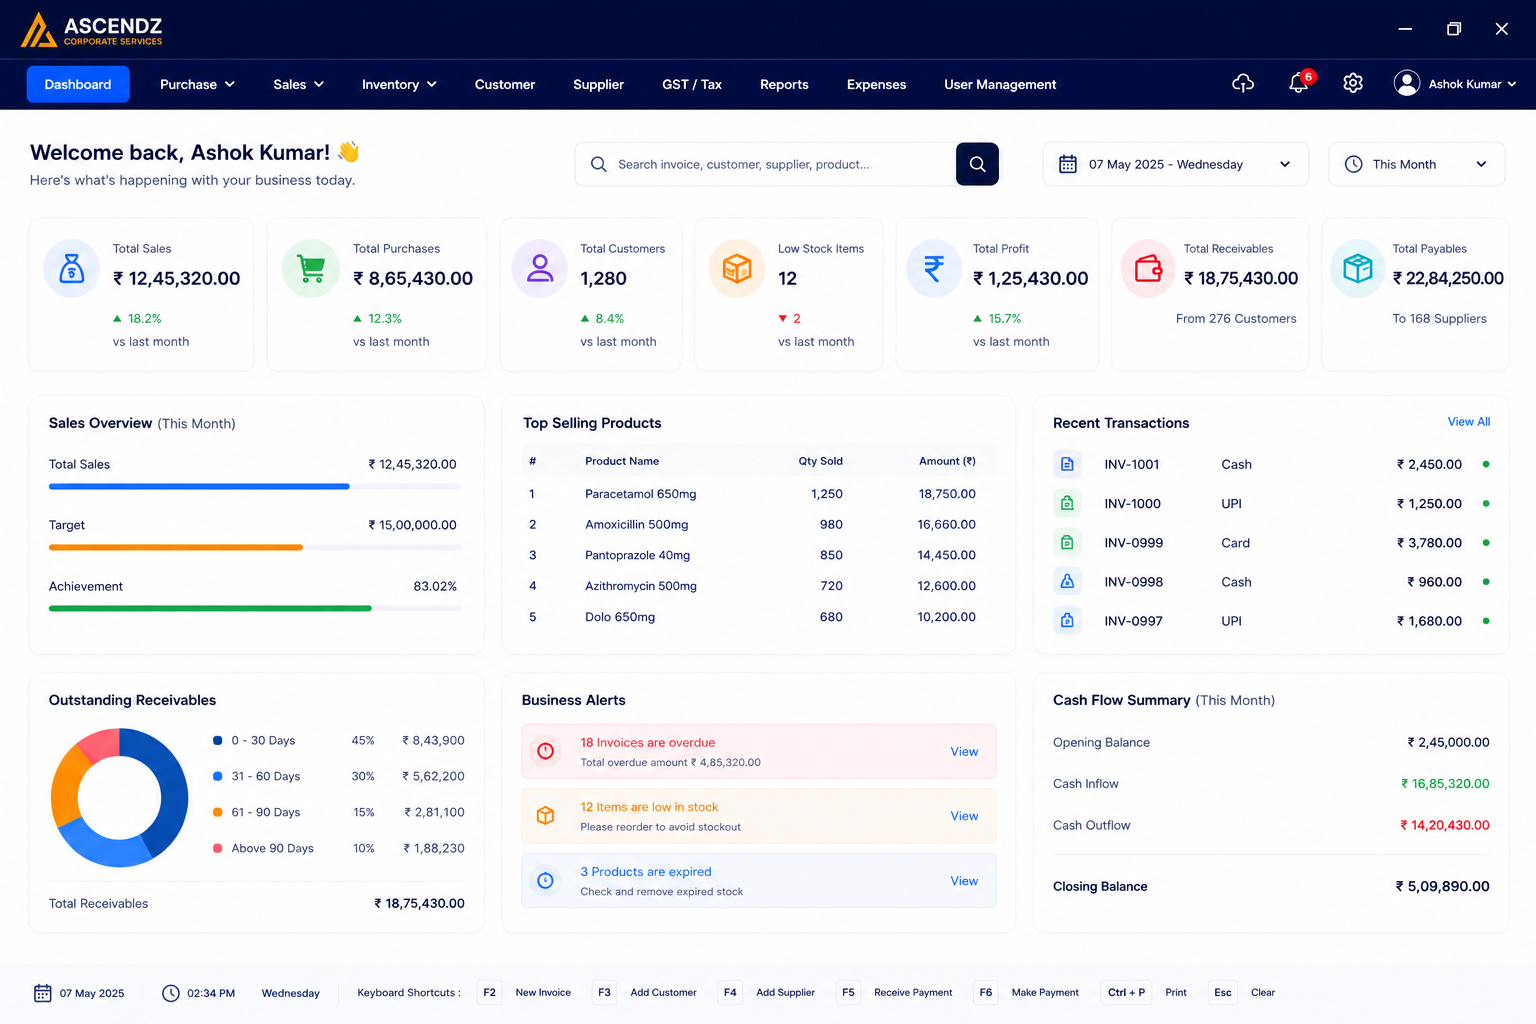
Task: Click the F5 Receive Payment shortcut key
Action: [848, 993]
